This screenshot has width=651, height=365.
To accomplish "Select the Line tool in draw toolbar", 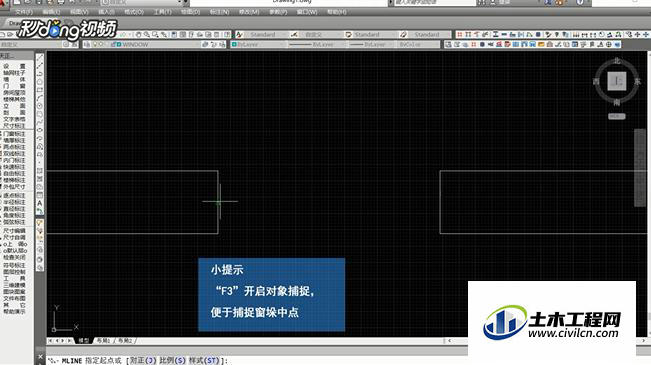I will pyautogui.click(x=40, y=58).
